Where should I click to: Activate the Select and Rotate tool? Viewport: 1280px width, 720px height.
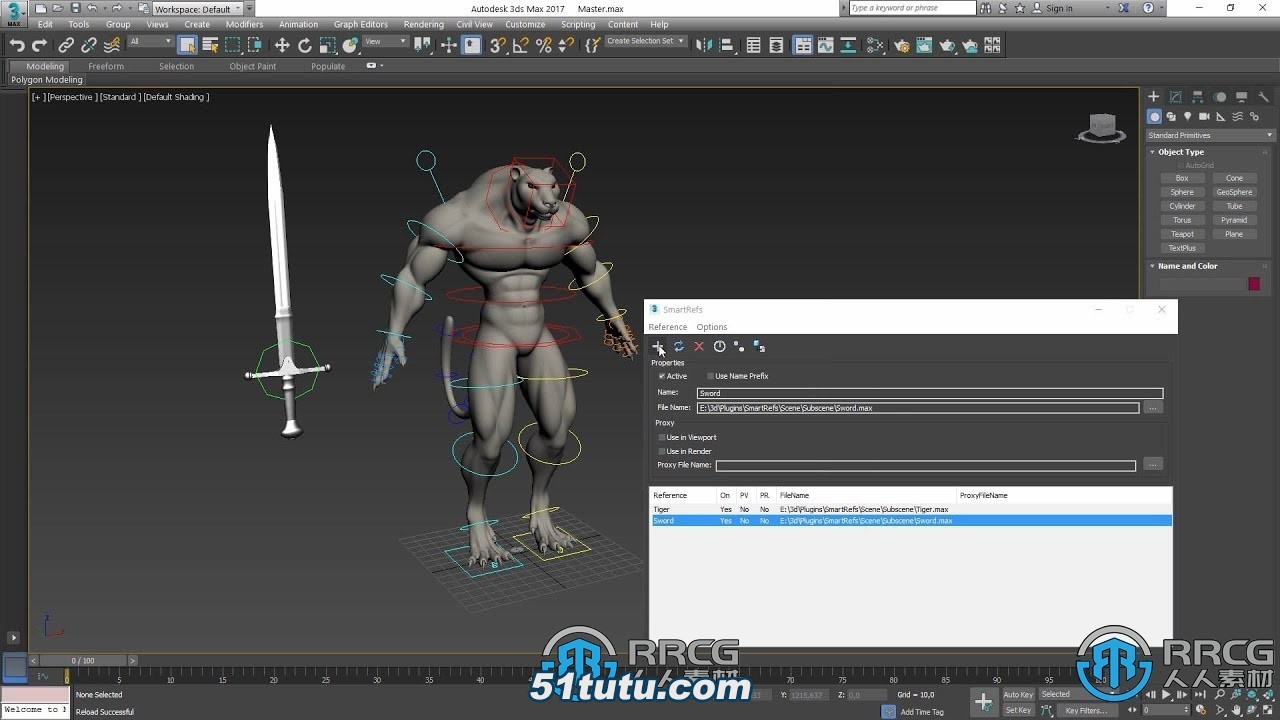(305, 45)
